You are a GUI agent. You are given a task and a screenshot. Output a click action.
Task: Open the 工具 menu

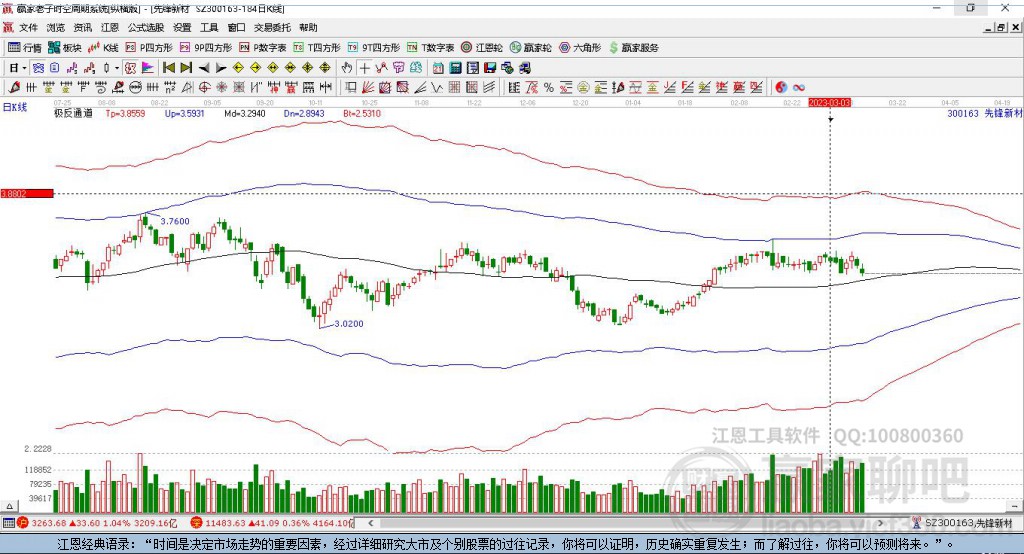pos(209,27)
